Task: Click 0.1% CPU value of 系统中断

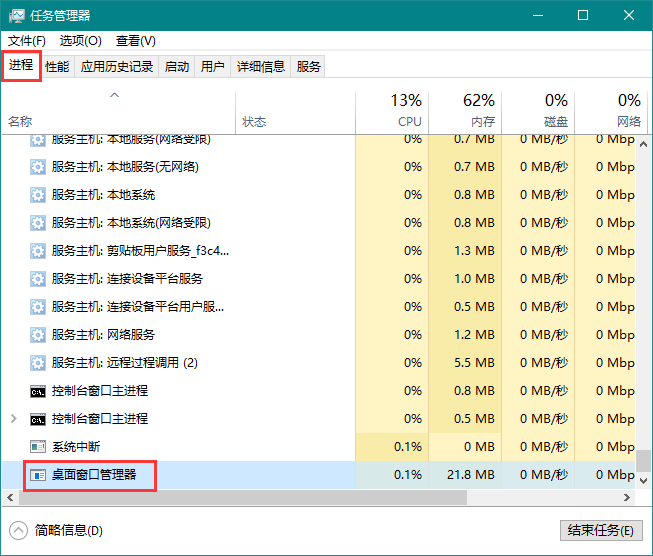Action: [408, 447]
